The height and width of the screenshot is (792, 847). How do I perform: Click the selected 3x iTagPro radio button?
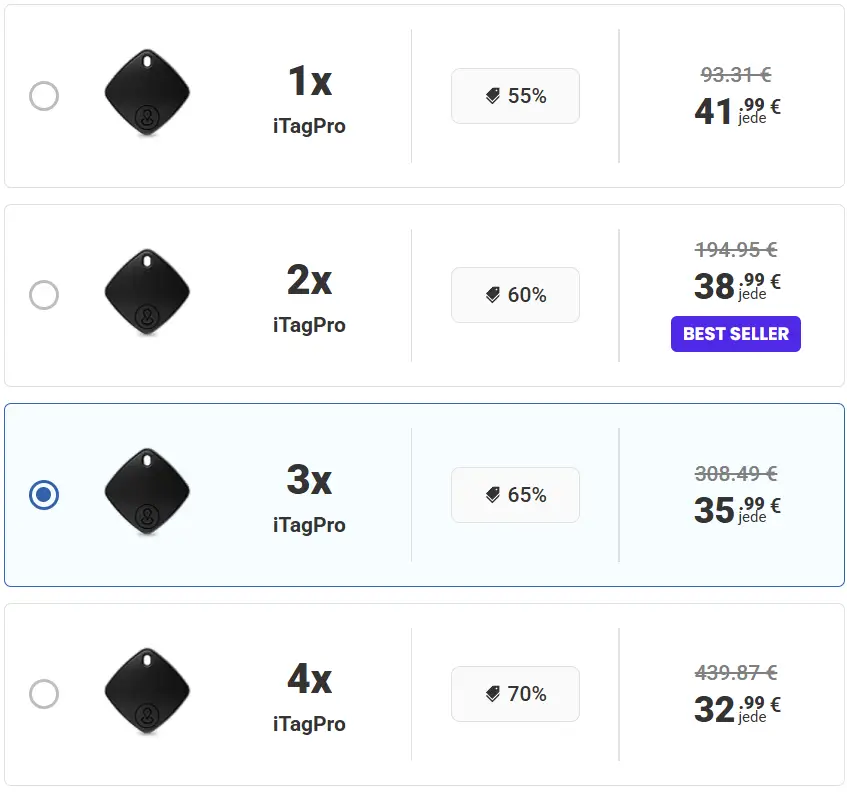[x=44, y=494]
